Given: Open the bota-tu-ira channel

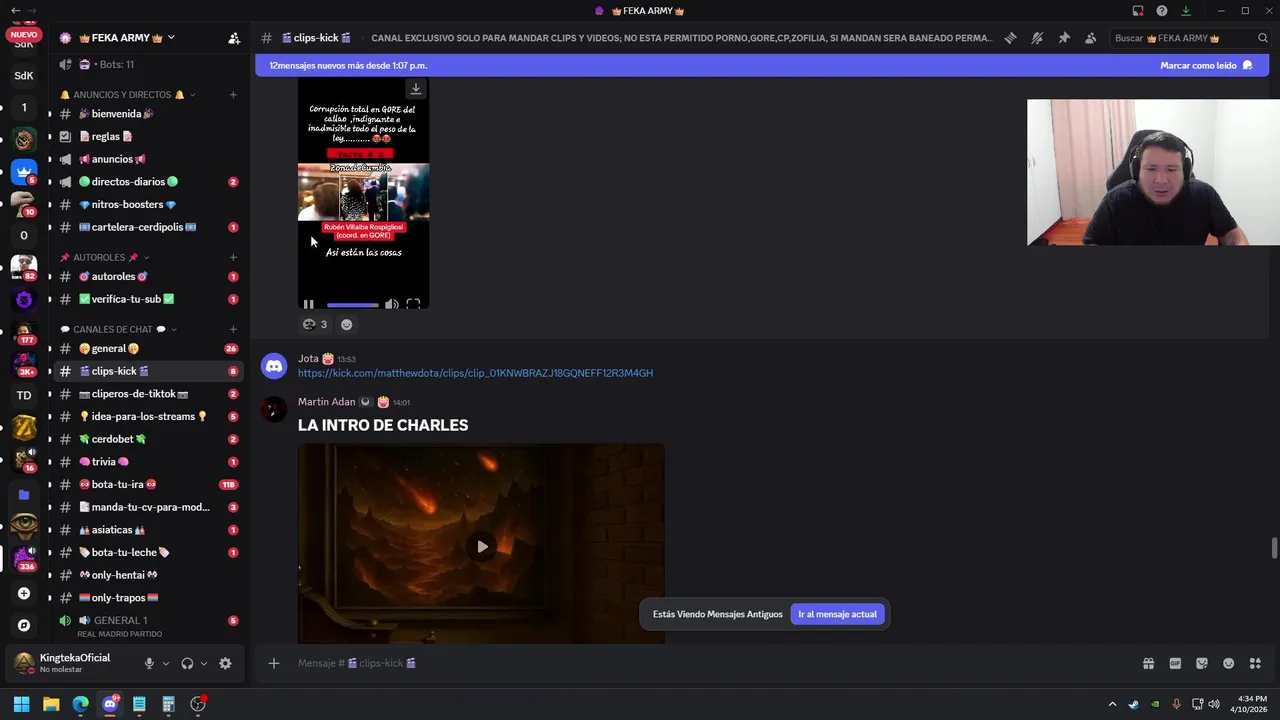Looking at the screenshot, I should (148, 484).
